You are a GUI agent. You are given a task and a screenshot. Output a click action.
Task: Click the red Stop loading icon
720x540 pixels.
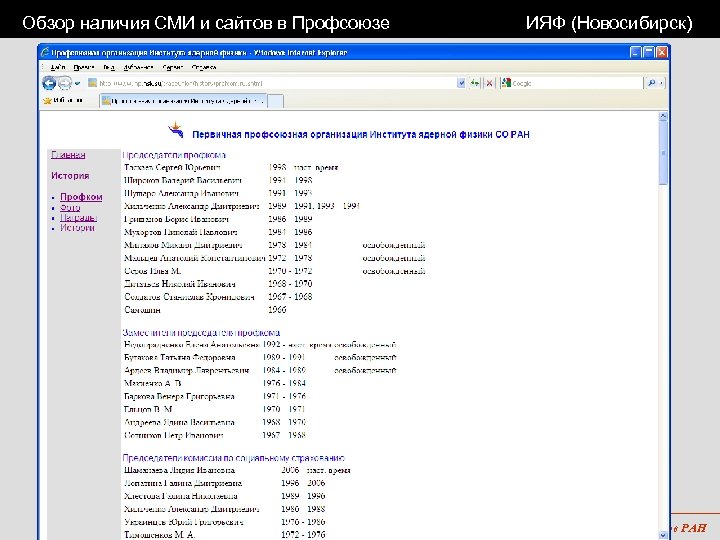[489, 83]
